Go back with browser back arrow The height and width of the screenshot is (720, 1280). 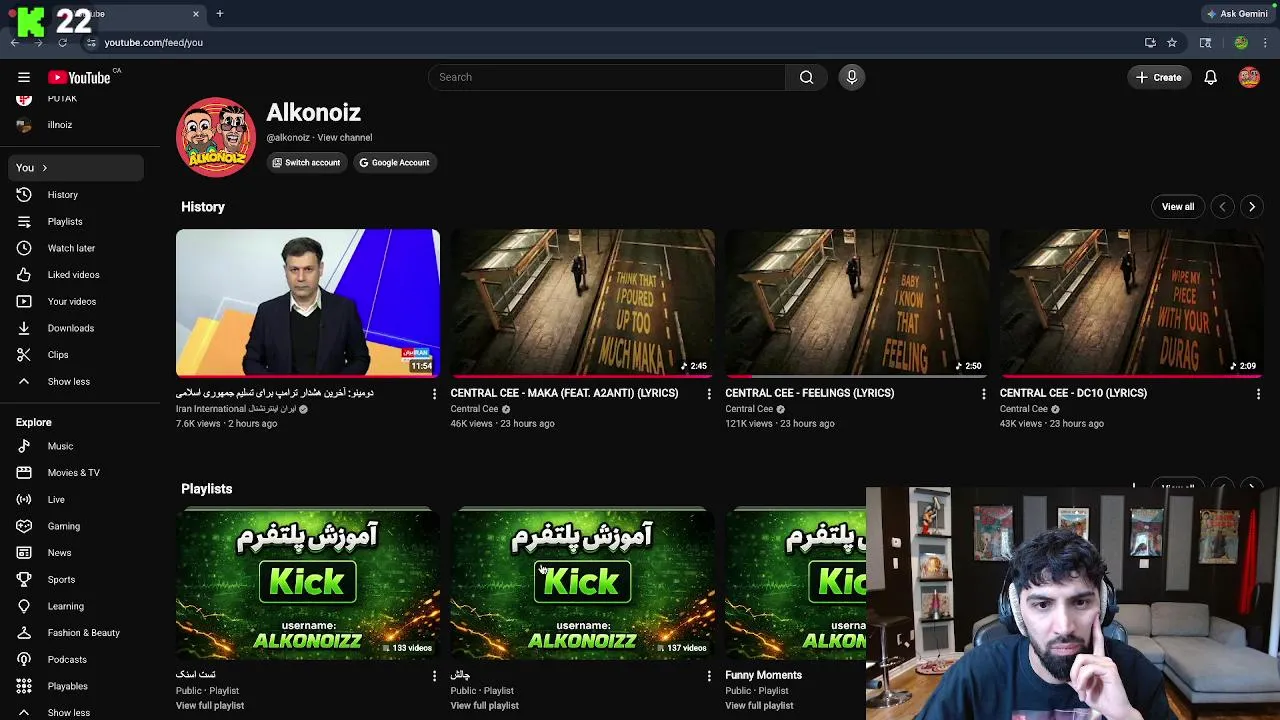click(15, 43)
